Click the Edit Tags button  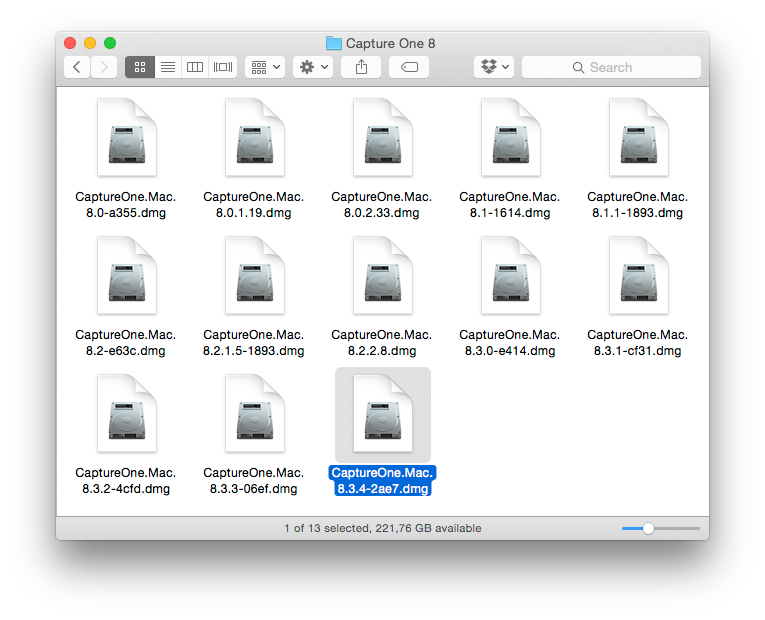409,67
